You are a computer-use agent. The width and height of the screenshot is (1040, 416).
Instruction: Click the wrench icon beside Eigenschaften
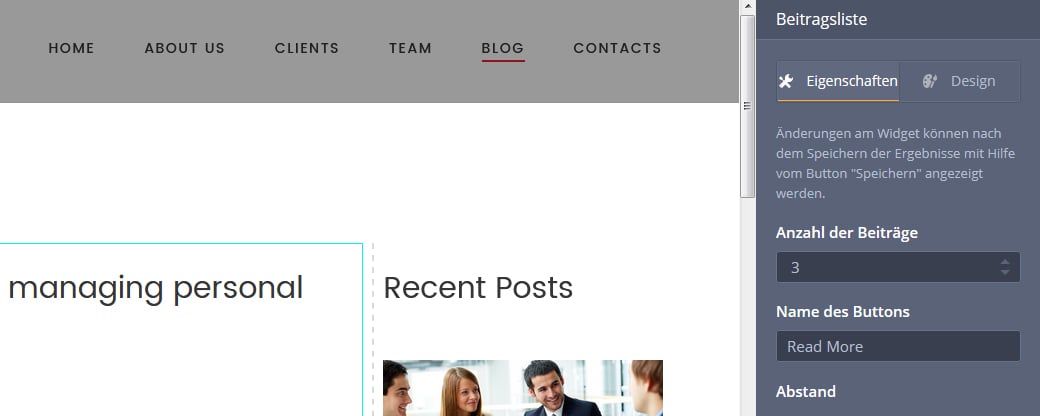[x=786, y=81]
